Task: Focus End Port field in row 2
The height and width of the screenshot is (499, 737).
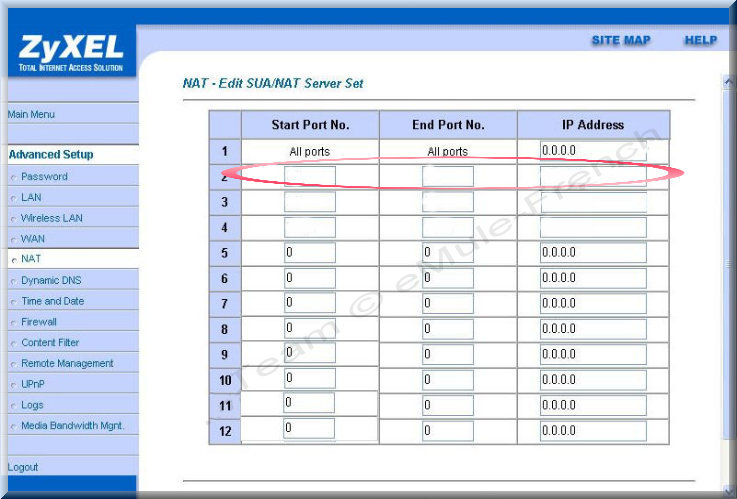Action: tap(447, 176)
